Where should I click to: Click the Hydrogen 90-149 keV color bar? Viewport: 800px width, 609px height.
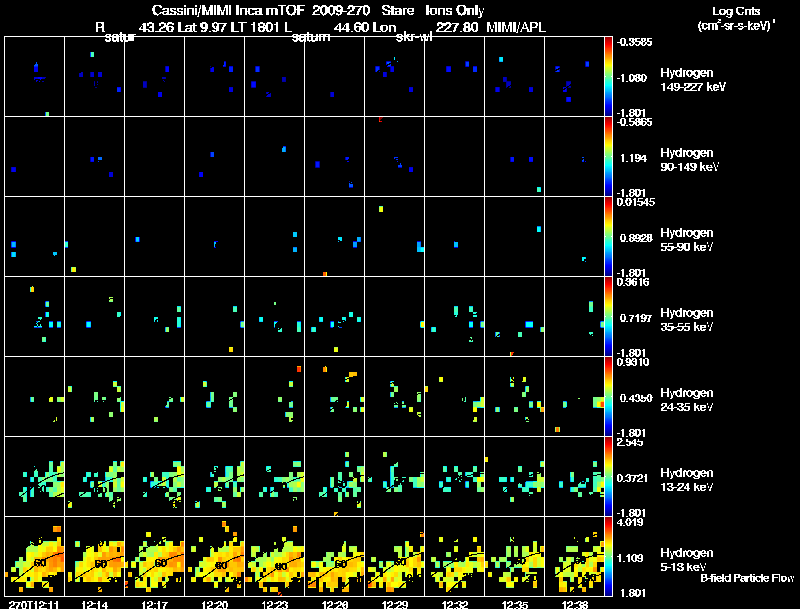pos(608,157)
